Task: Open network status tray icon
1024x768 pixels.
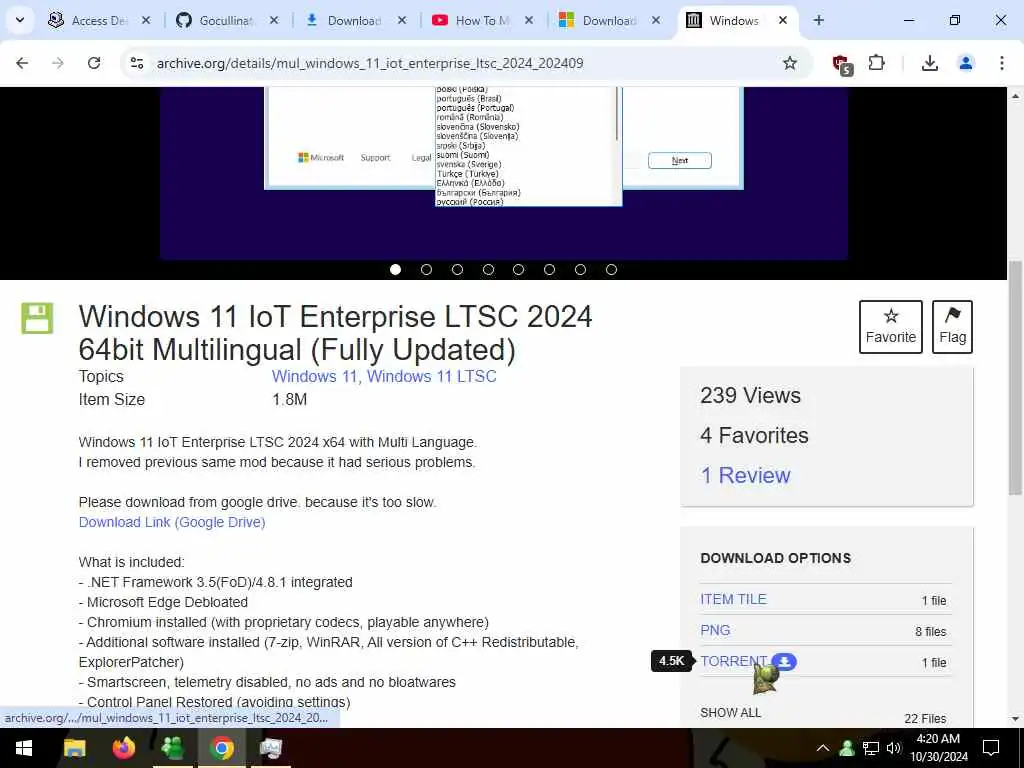Action: click(x=871, y=748)
